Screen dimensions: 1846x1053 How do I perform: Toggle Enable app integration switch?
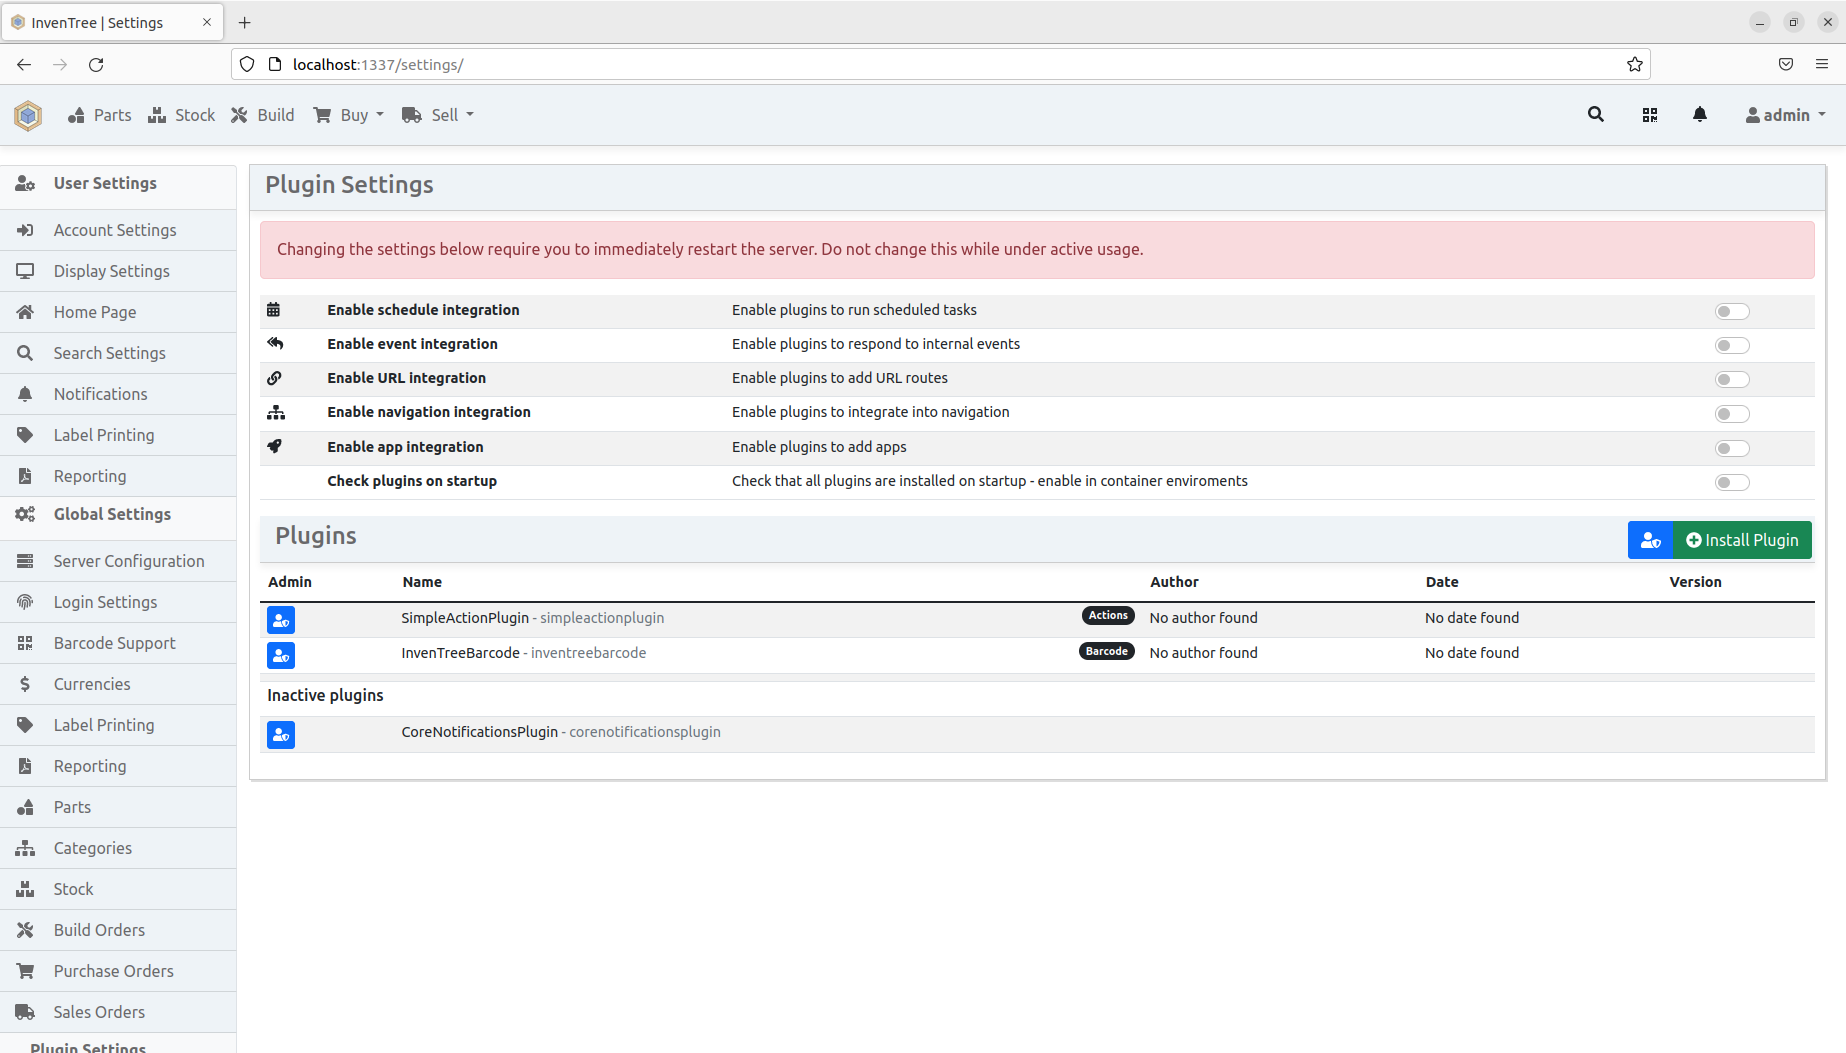(x=1732, y=449)
